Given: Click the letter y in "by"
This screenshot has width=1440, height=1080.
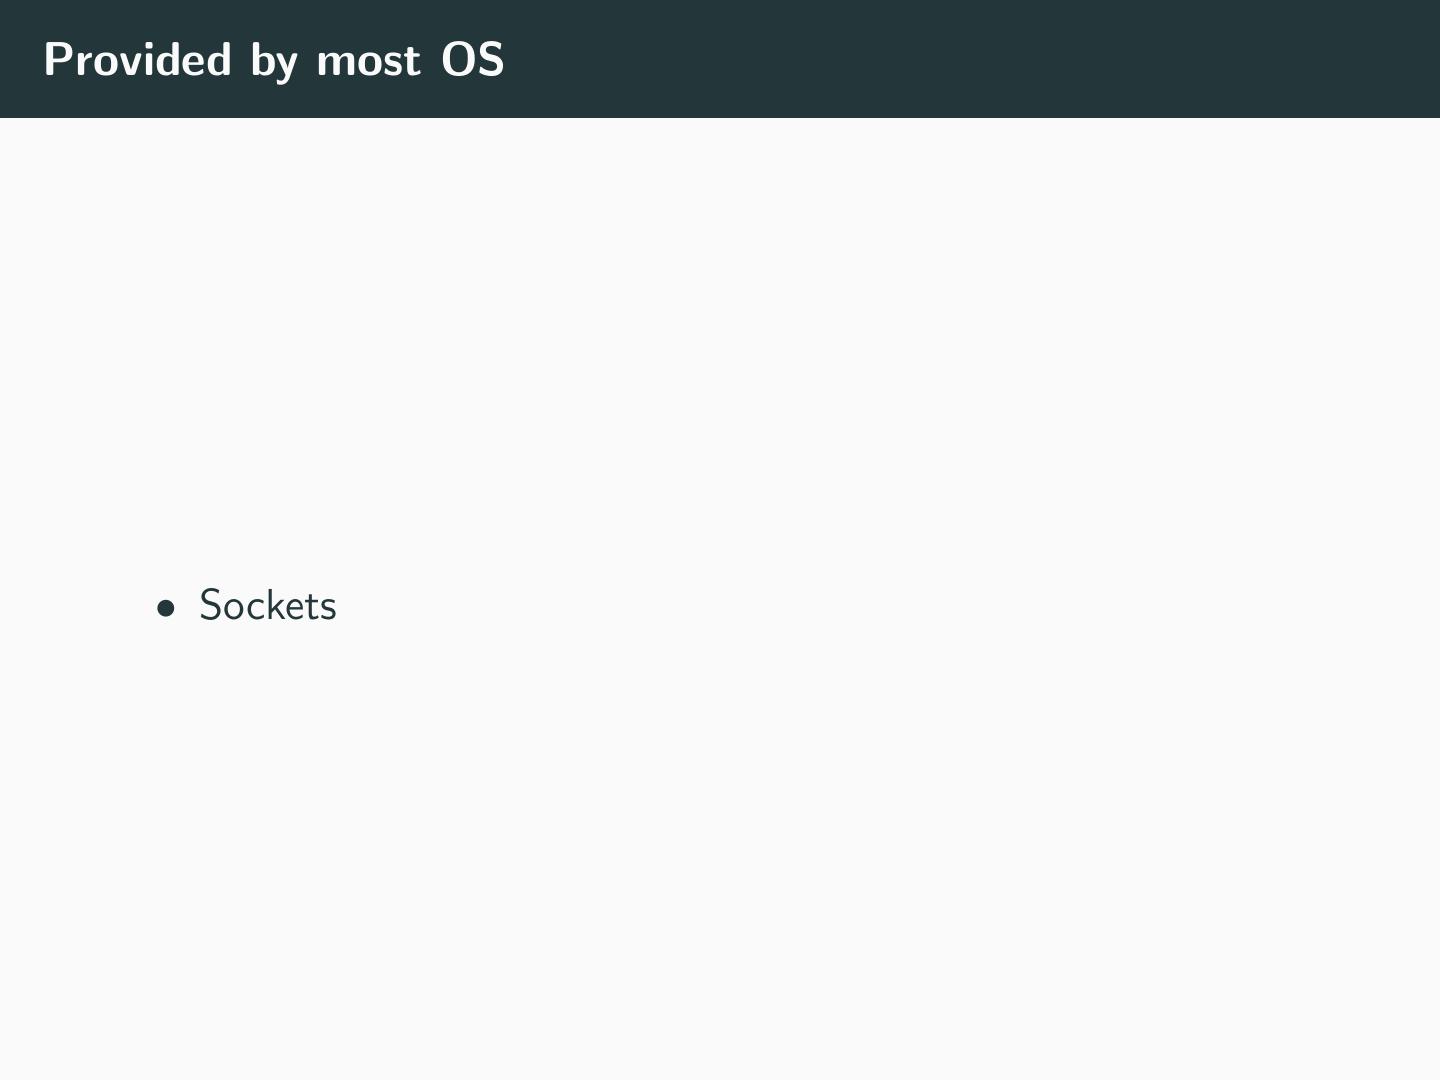Looking at the screenshot, I should (x=287, y=64).
